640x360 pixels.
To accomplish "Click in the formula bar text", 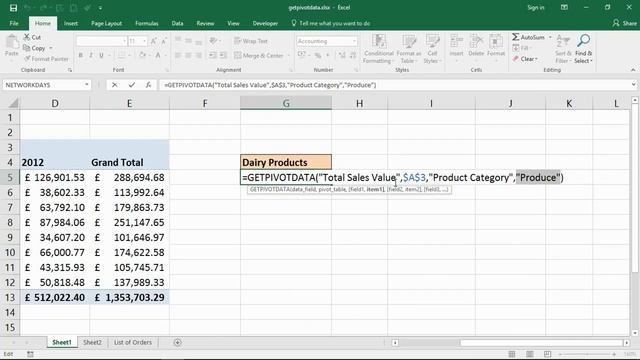I will point(270,85).
